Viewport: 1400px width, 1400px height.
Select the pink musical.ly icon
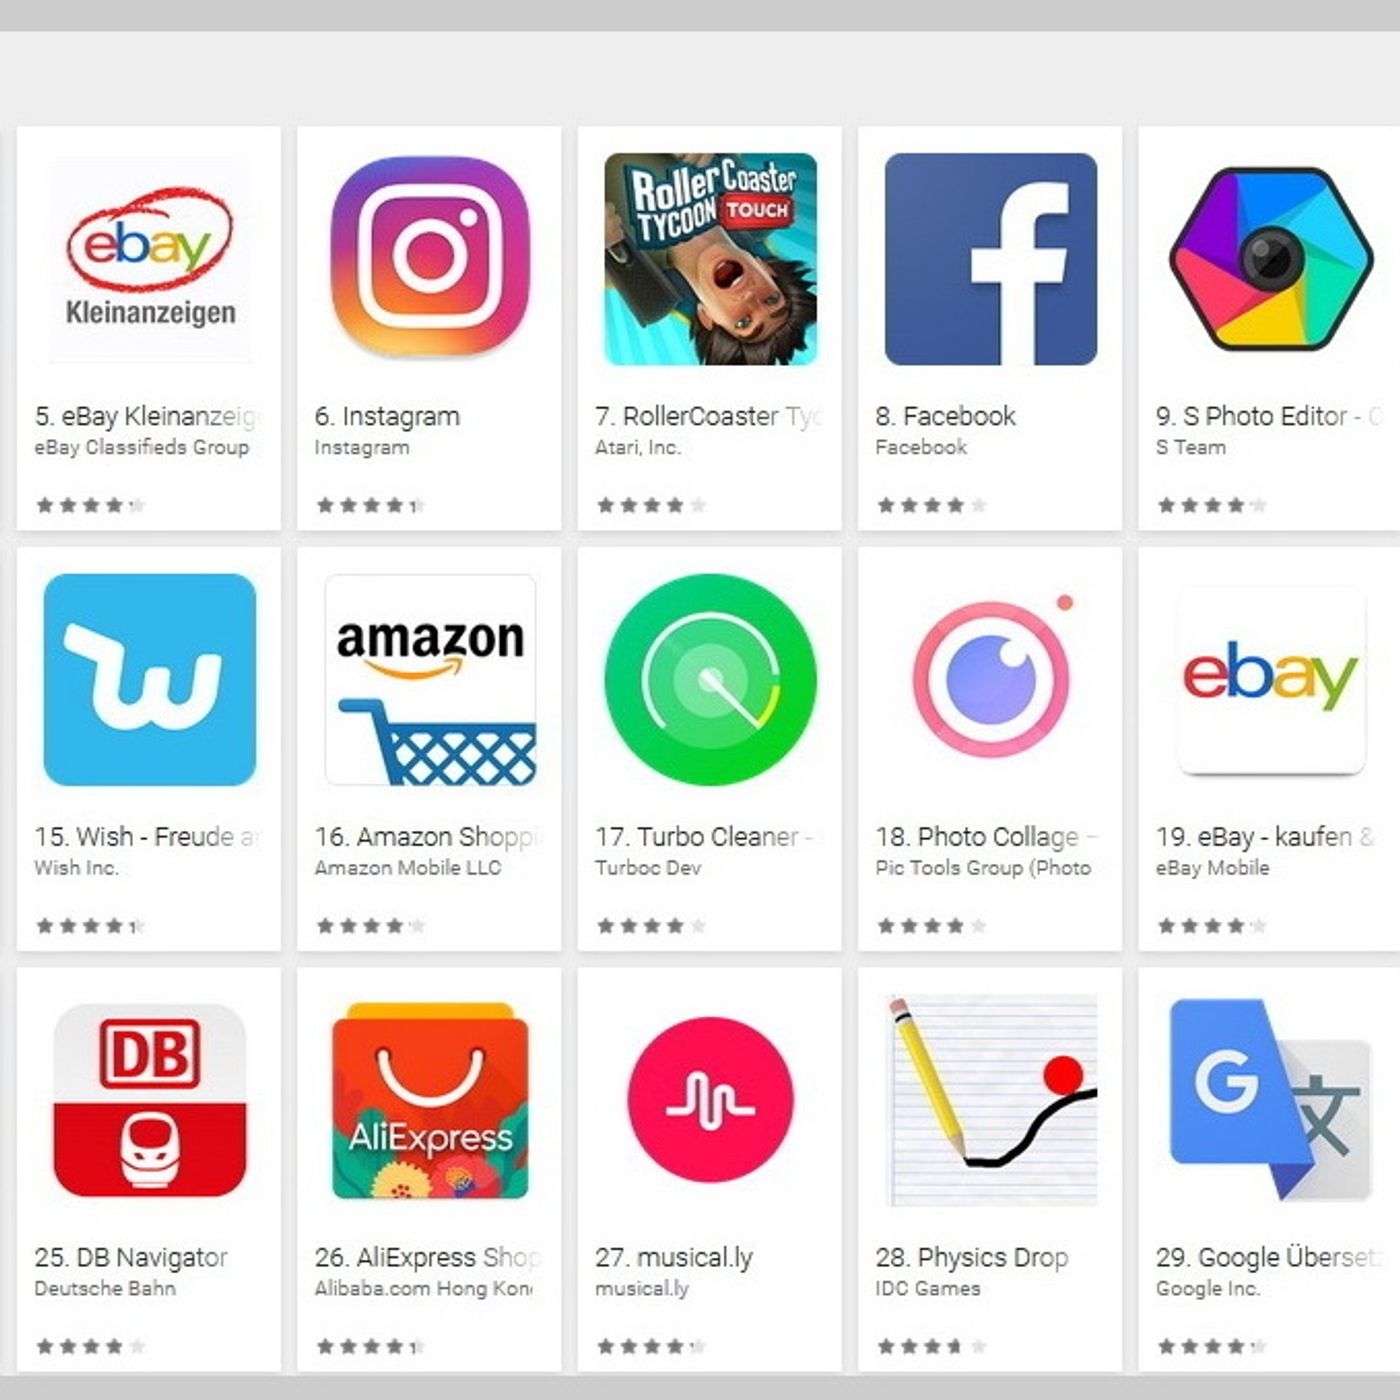pos(710,1100)
